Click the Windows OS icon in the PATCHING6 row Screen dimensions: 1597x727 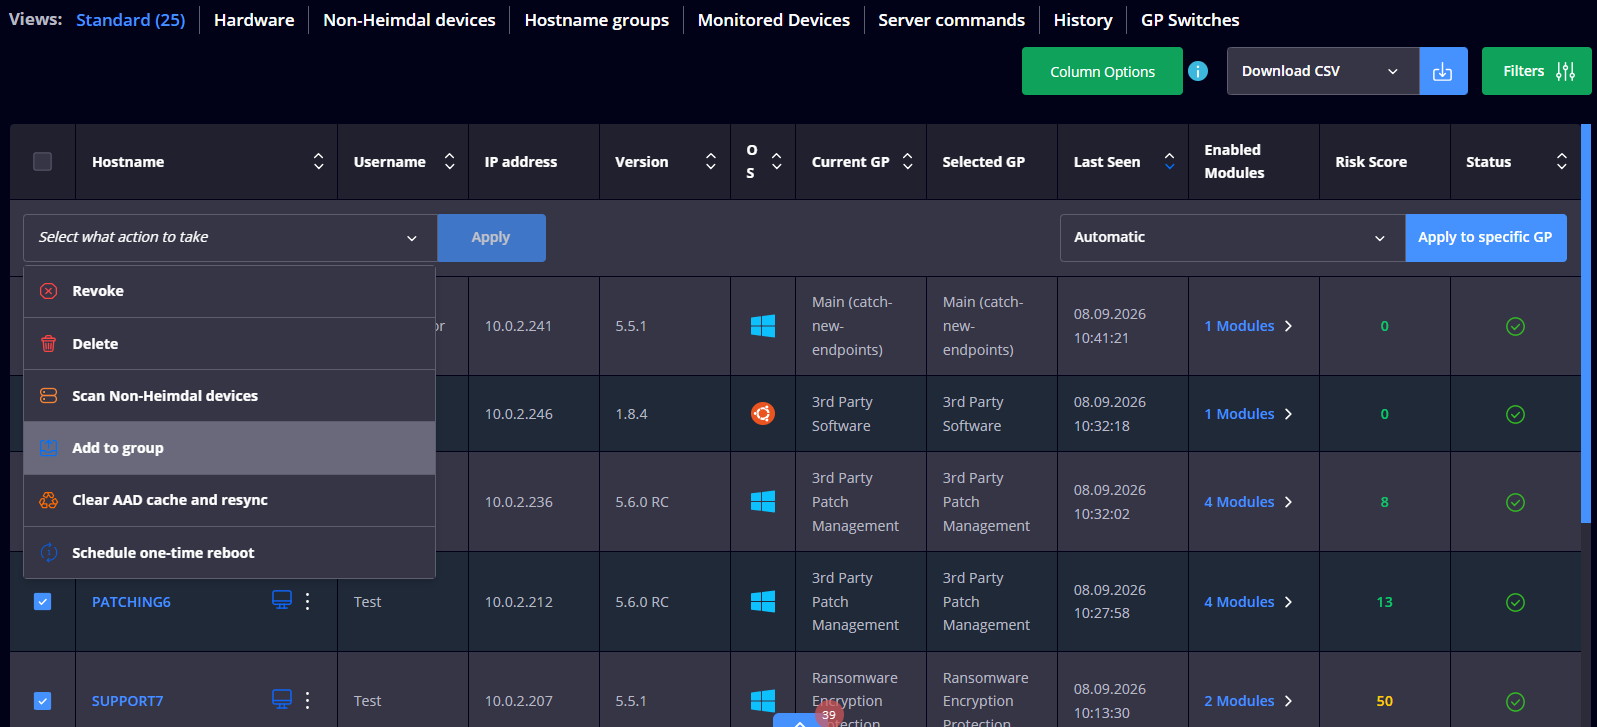pos(763,601)
